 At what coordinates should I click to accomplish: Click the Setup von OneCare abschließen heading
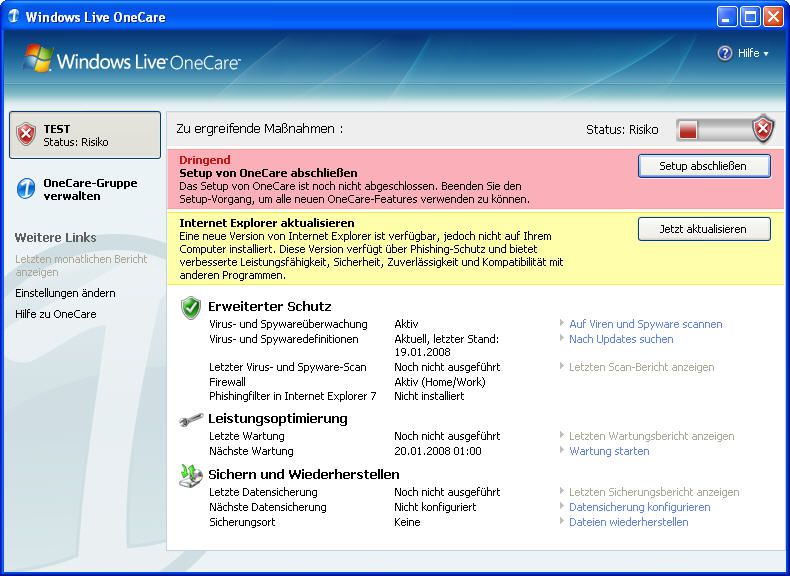[268, 173]
